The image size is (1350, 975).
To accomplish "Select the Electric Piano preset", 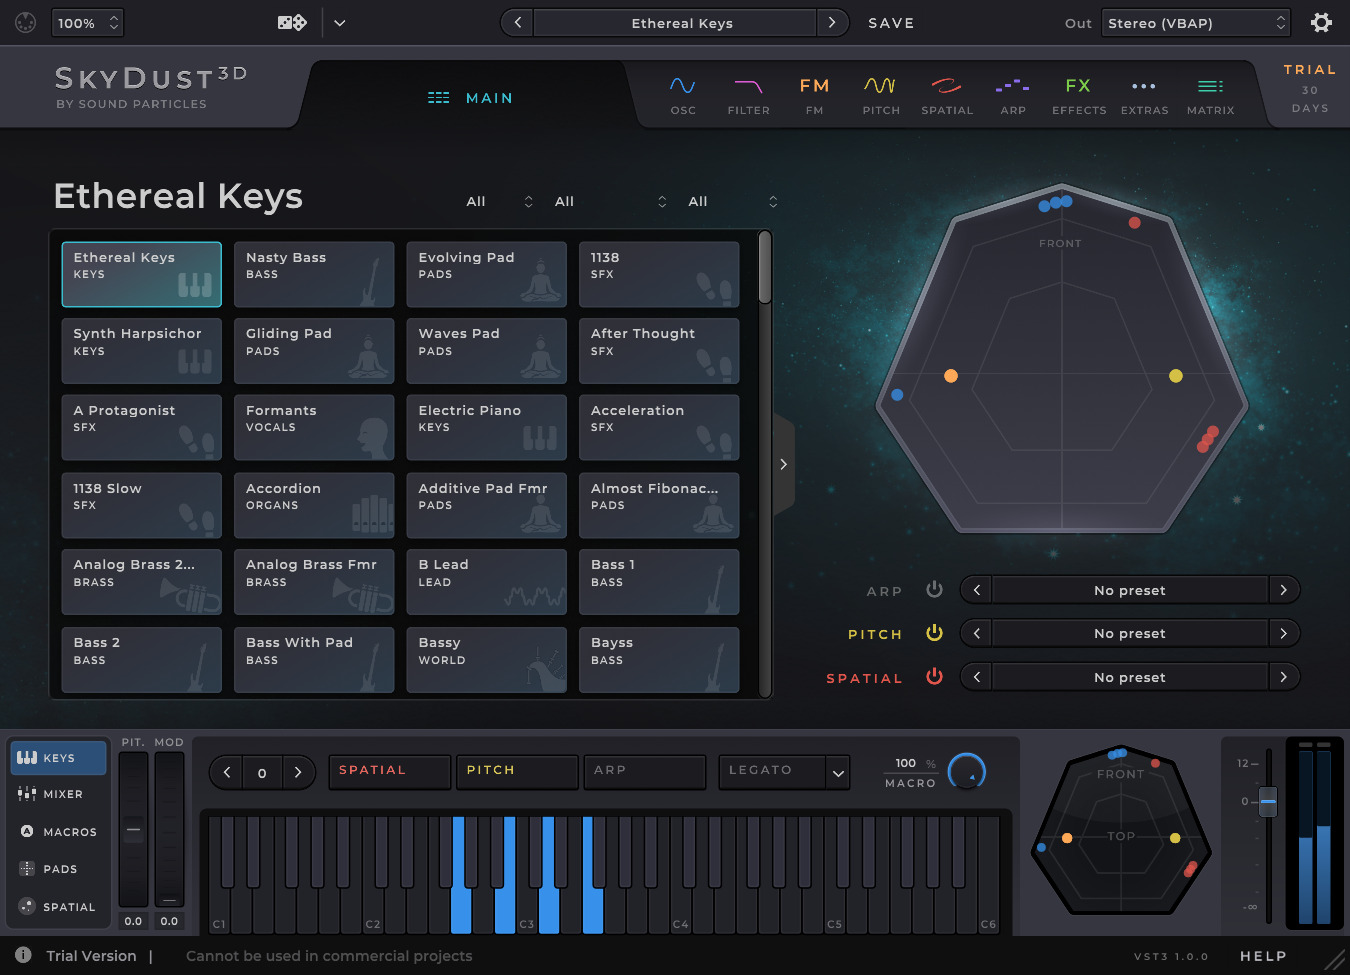I will 486,427.
